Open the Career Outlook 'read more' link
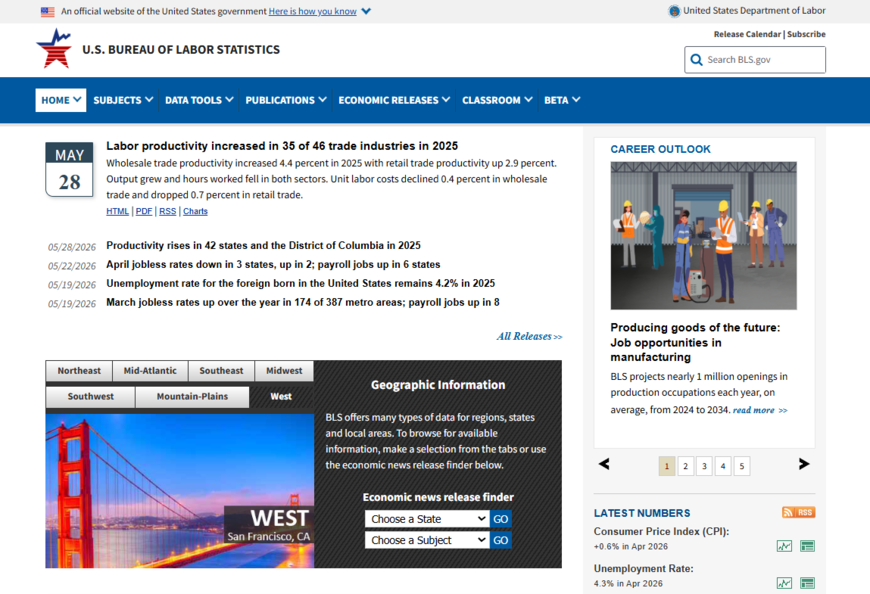870x594 pixels. coord(760,410)
